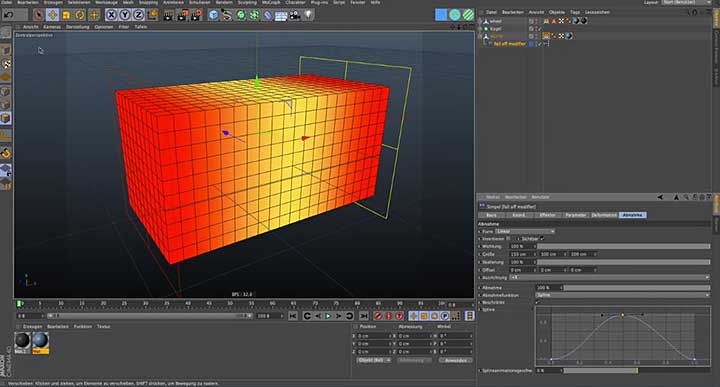720x387 pixels.
Task: Go to the start of the animation
Action: [292, 316]
